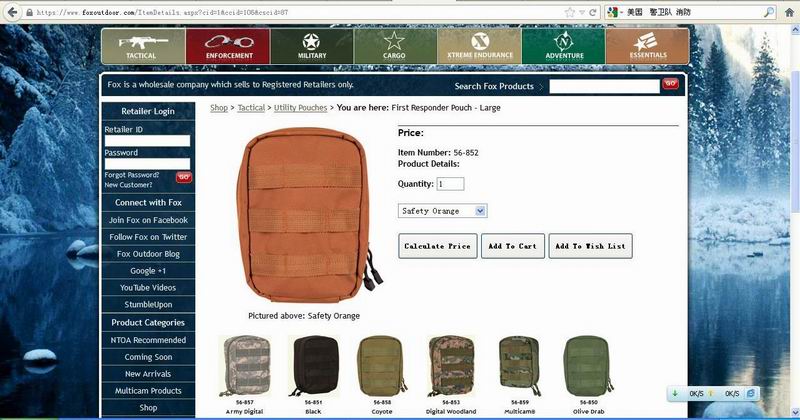
Task: Click the browser back arrow button
Action: (13, 12)
